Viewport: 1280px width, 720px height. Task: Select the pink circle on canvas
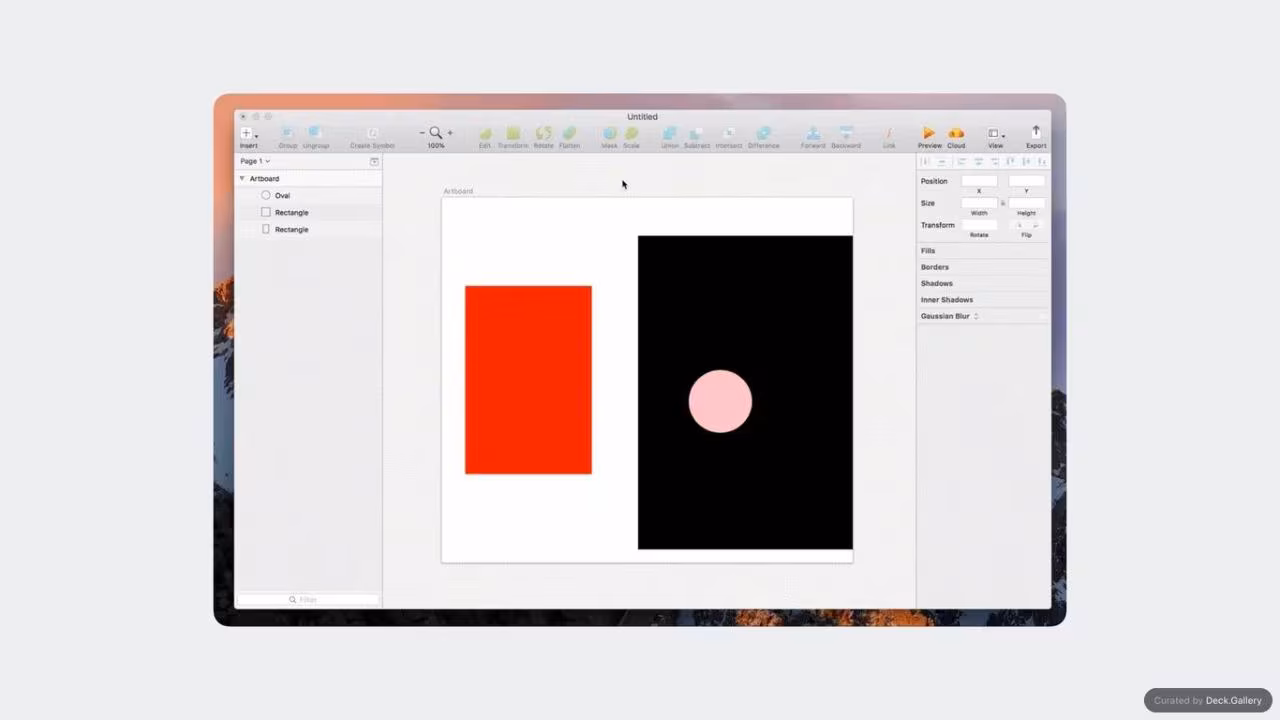720,401
